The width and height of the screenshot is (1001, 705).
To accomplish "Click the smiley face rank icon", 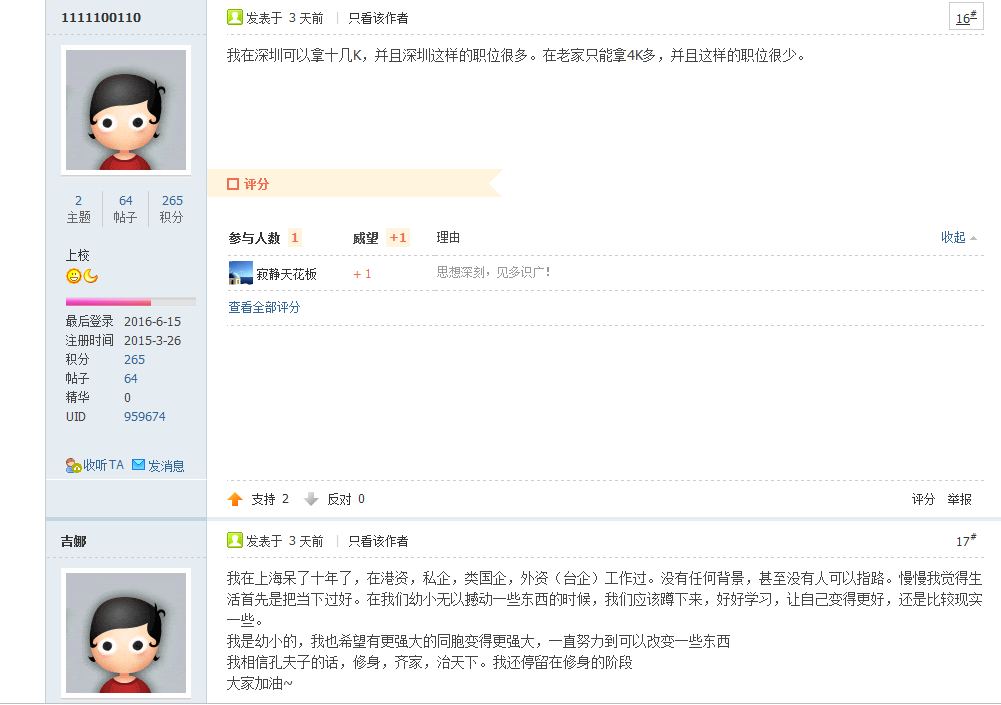I will 73,276.
